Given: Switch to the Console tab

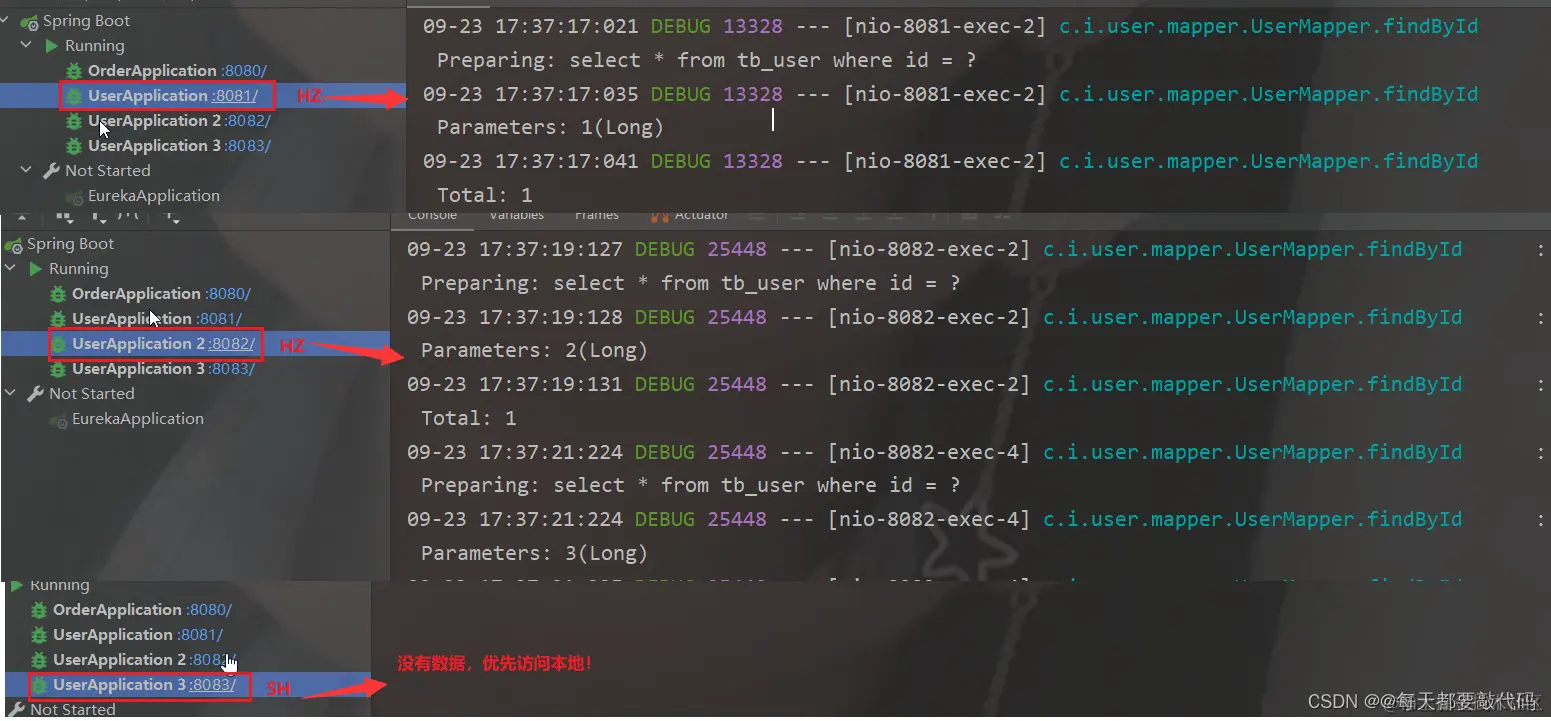Looking at the screenshot, I should click(x=432, y=215).
